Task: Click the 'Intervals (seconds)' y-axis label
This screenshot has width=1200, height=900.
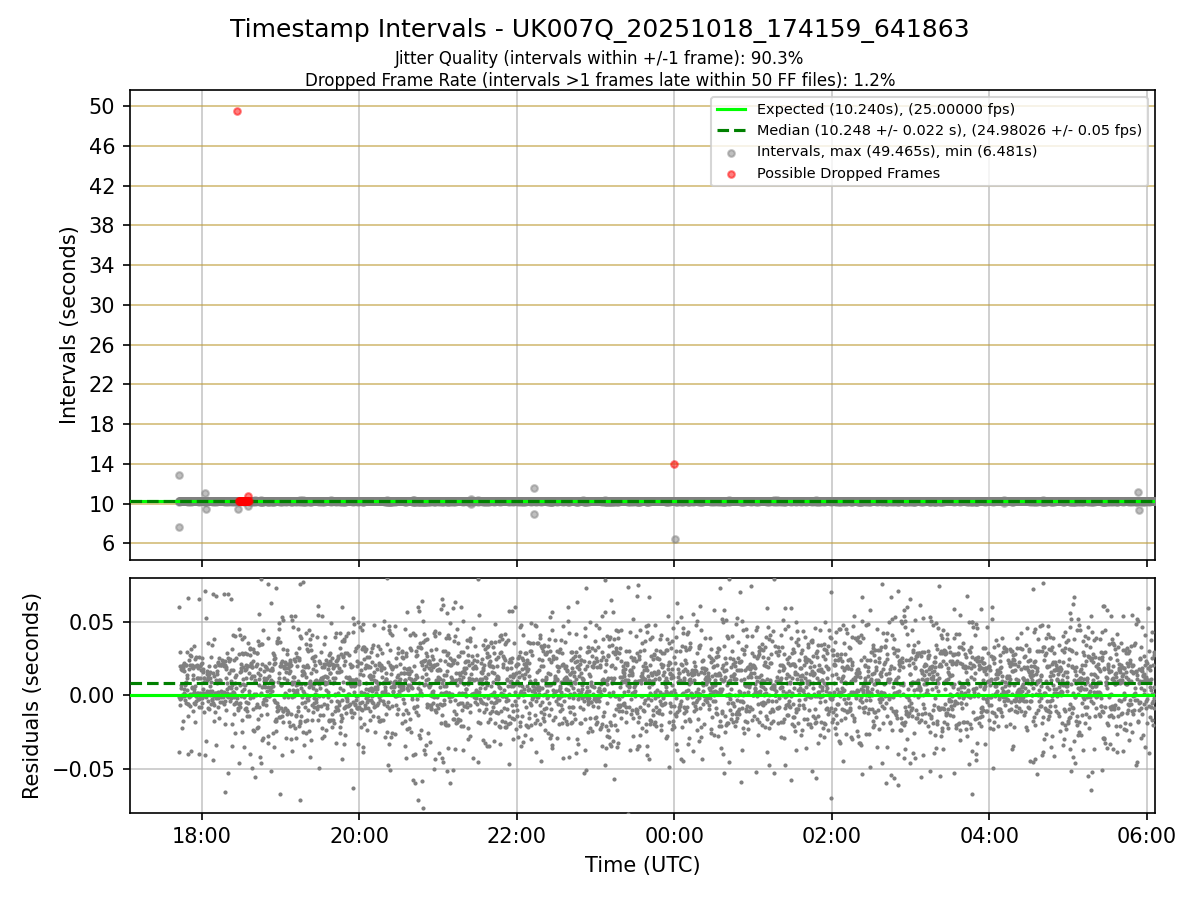Action: 68,325
